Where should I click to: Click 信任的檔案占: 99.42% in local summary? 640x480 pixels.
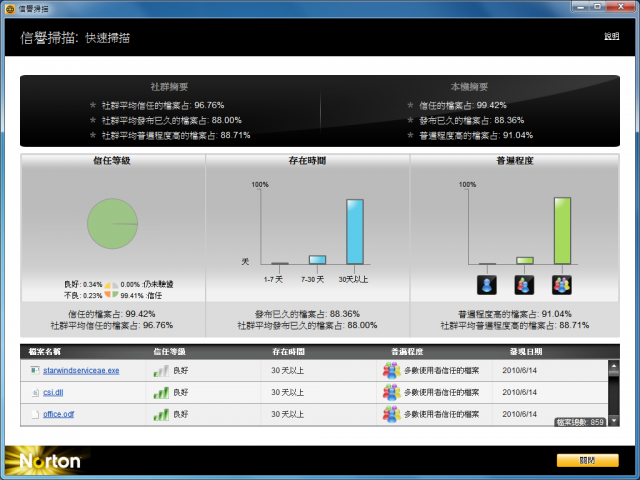point(463,105)
